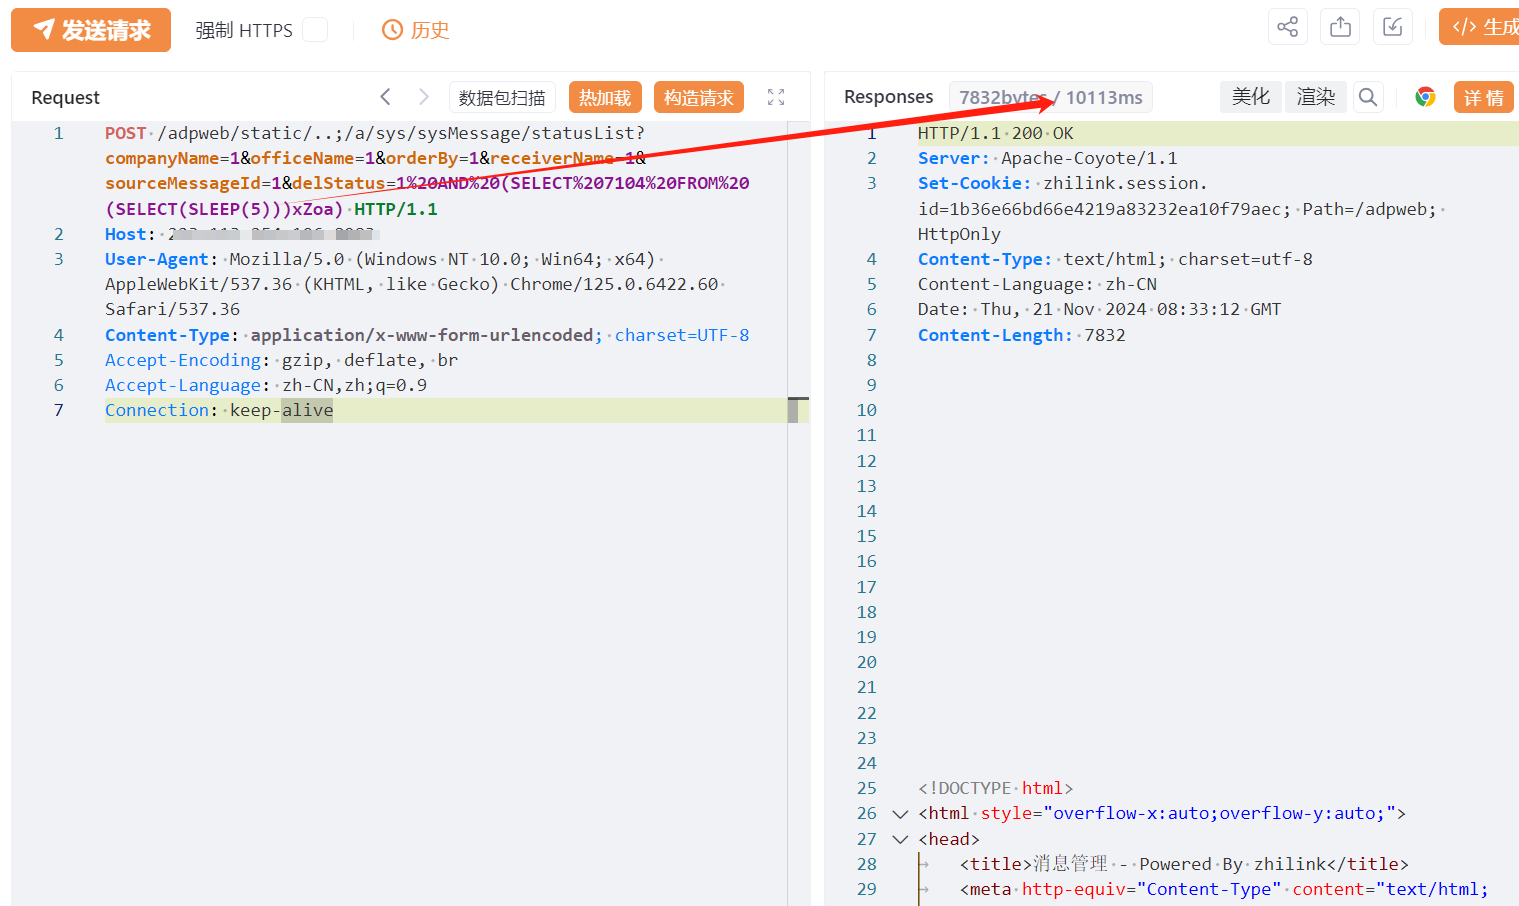Click the DOCTYPE html line in response
1519x906 pixels.
[996, 788]
